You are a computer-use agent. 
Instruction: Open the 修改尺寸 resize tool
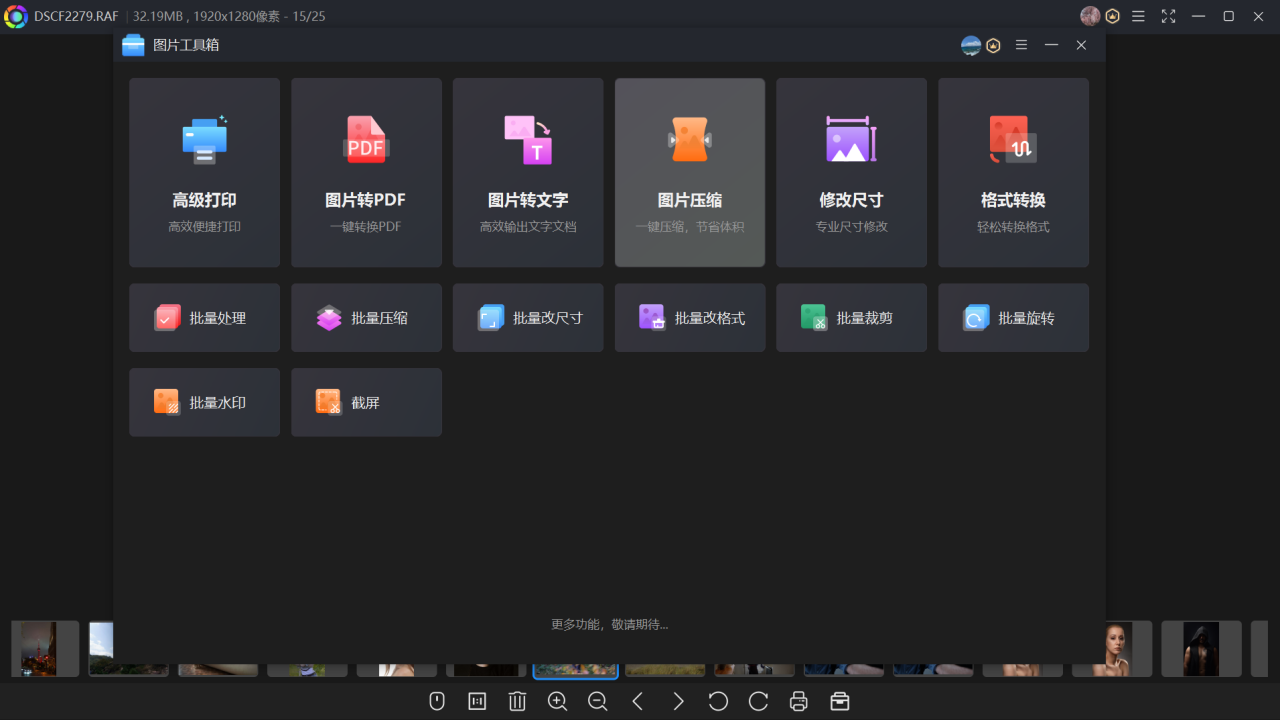tap(851, 172)
